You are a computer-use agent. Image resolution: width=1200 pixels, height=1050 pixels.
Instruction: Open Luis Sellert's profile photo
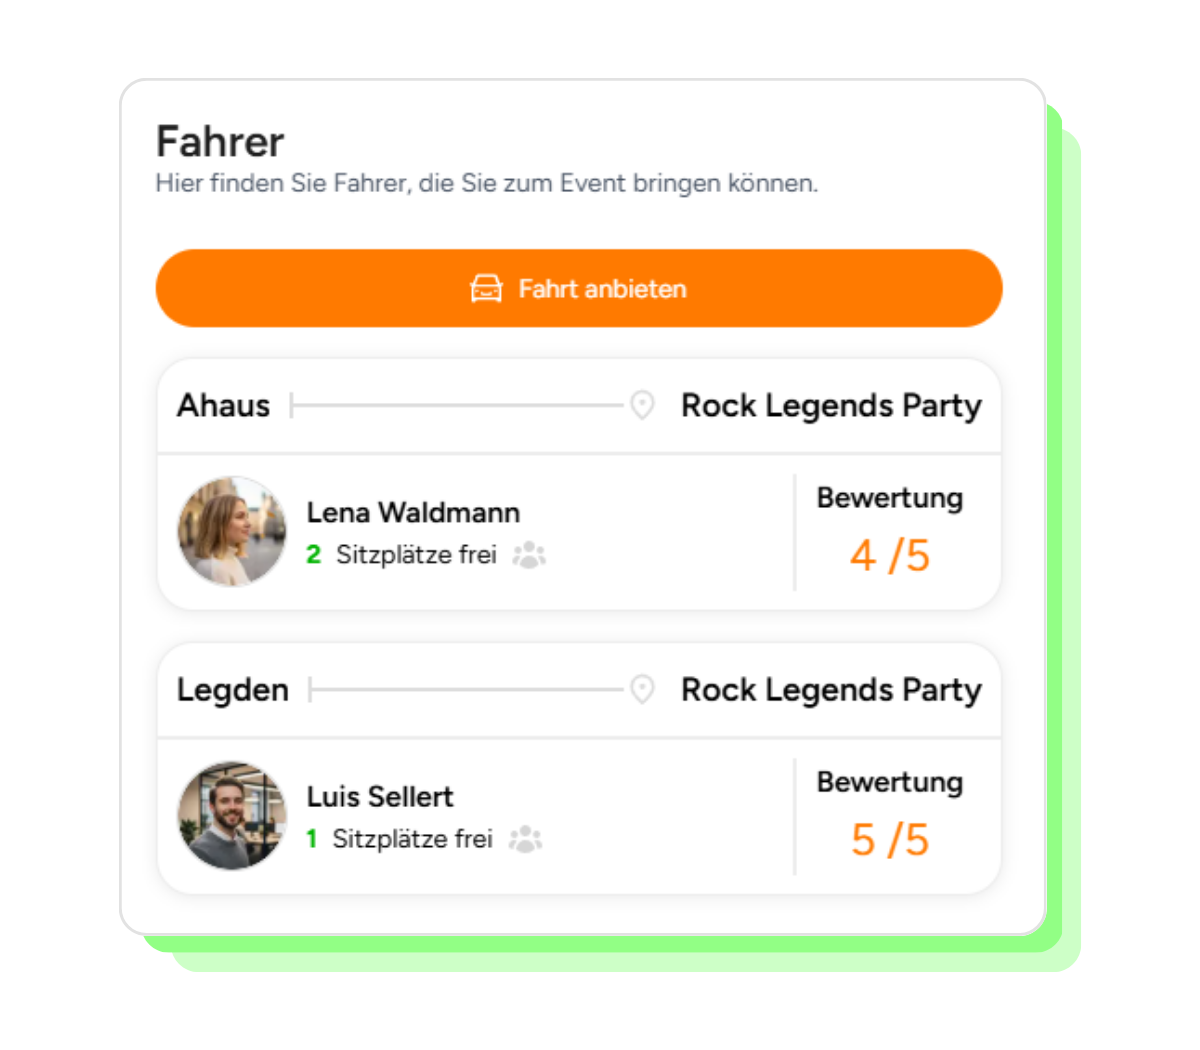pos(232,815)
